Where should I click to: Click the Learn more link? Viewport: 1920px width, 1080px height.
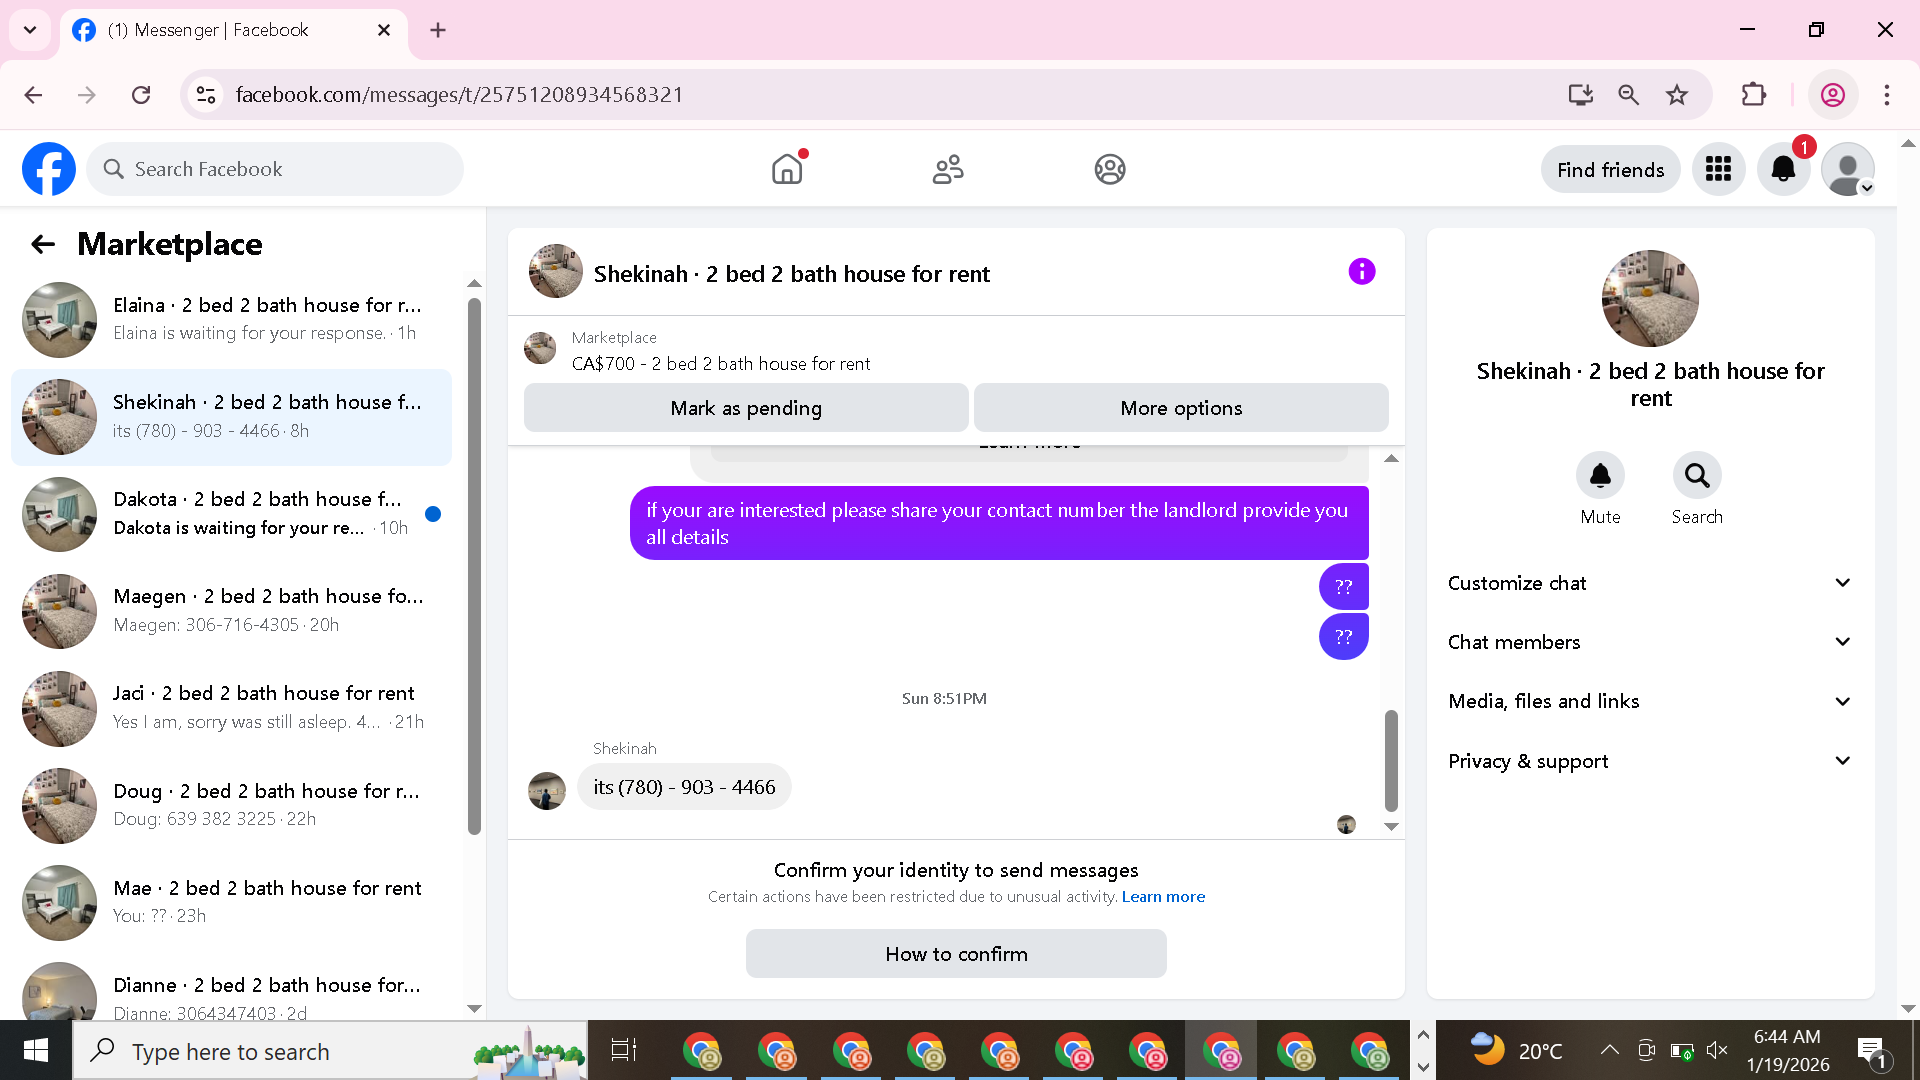pos(1163,897)
